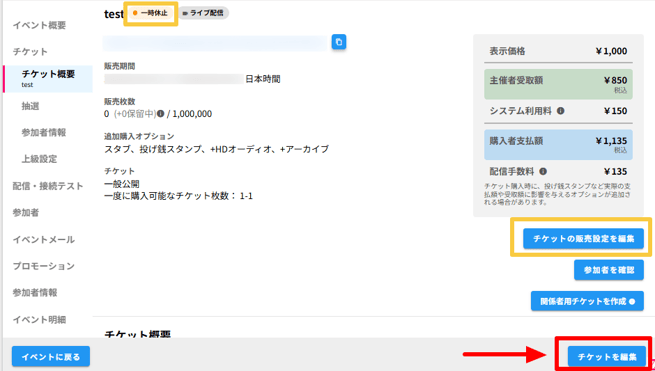Select チケット概要 test in the sidebar
This screenshot has height=371, width=655.
coord(48,79)
